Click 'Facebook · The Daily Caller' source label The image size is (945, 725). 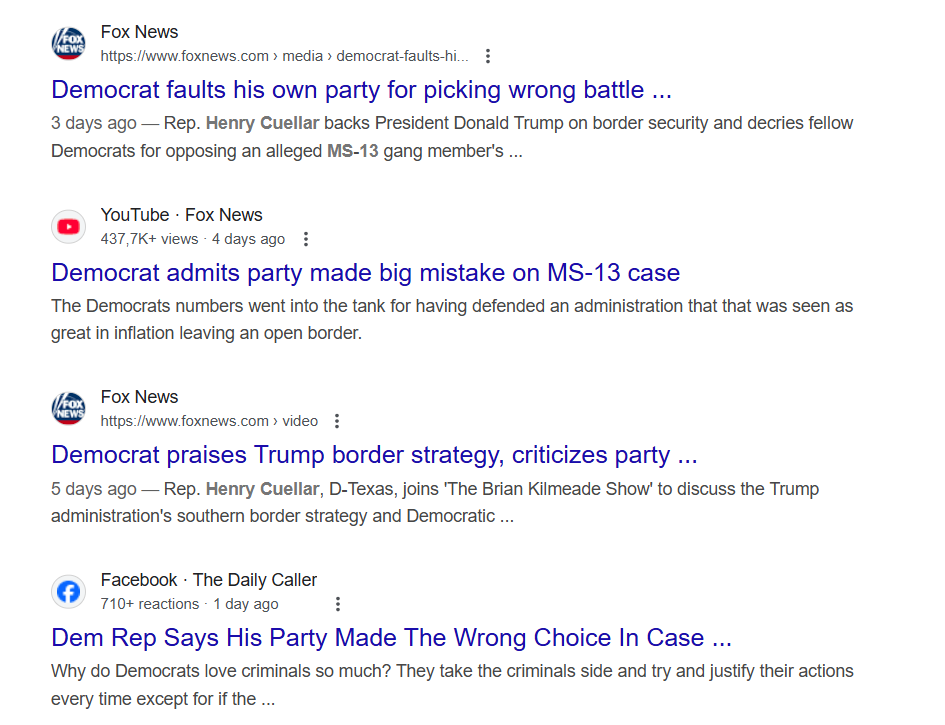[208, 580]
